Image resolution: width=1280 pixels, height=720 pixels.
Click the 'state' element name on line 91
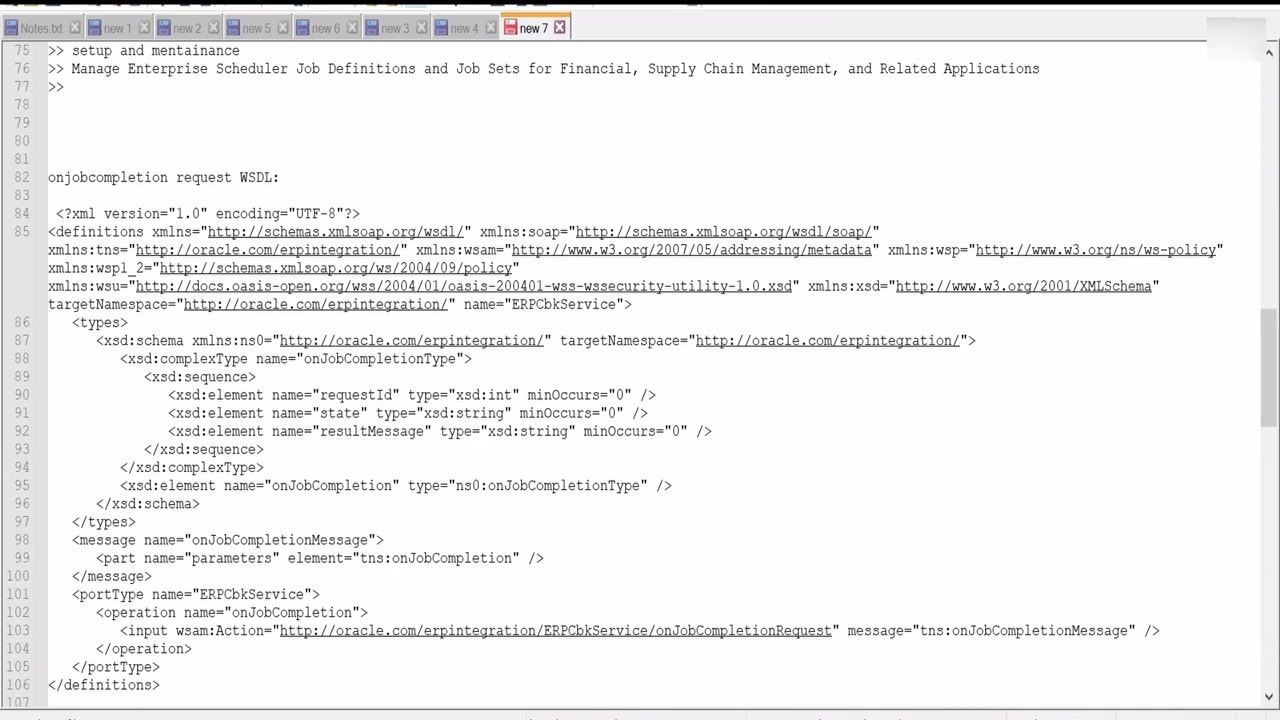coord(340,413)
